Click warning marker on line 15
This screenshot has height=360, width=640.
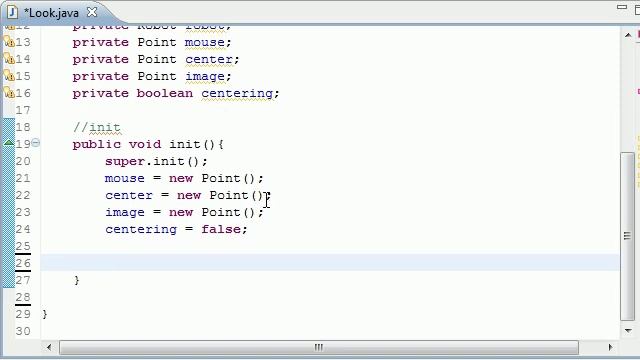[9, 76]
